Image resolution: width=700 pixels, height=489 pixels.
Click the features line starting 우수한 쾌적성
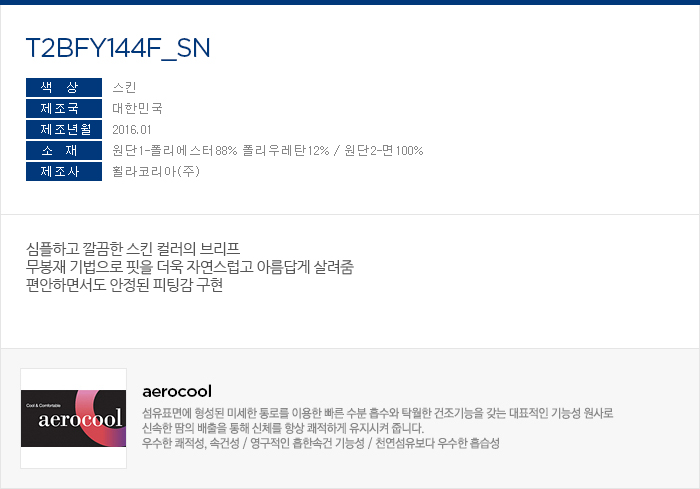pyautogui.click(x=321, y=443)
